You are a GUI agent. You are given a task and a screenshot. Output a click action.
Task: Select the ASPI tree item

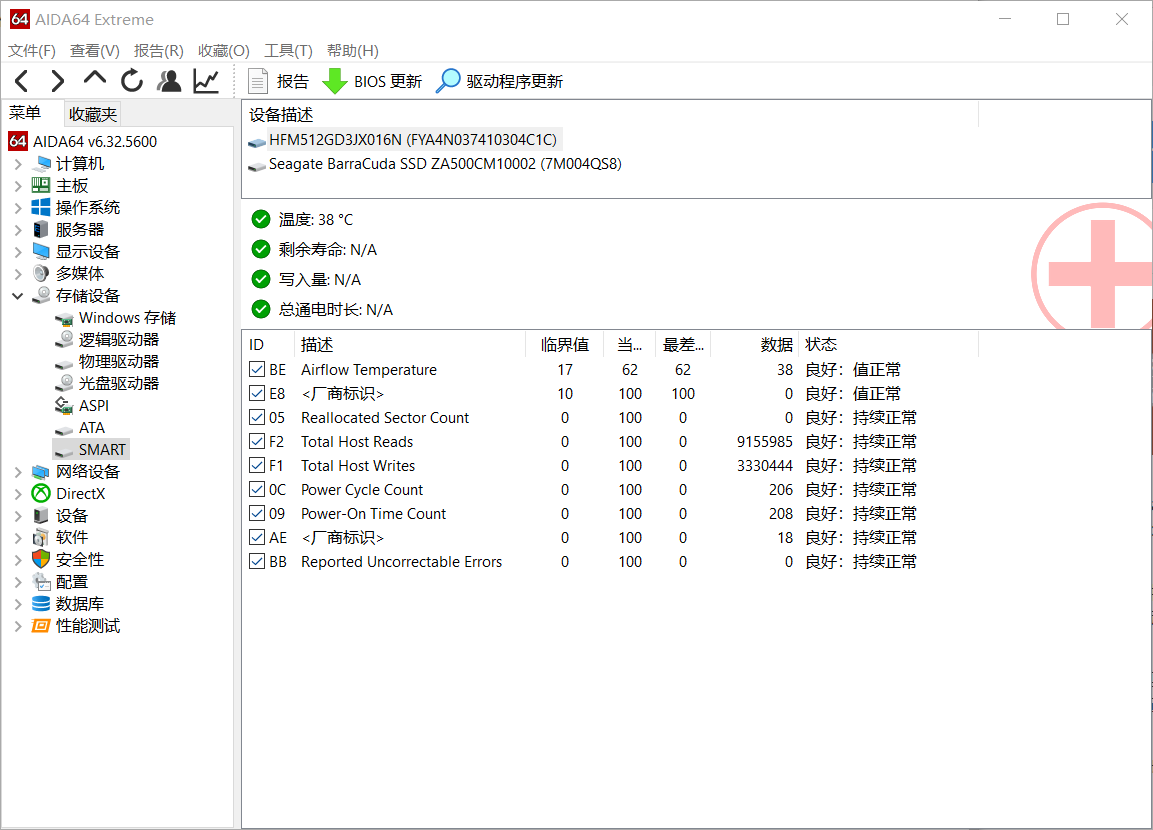click(x=82, y=406)
